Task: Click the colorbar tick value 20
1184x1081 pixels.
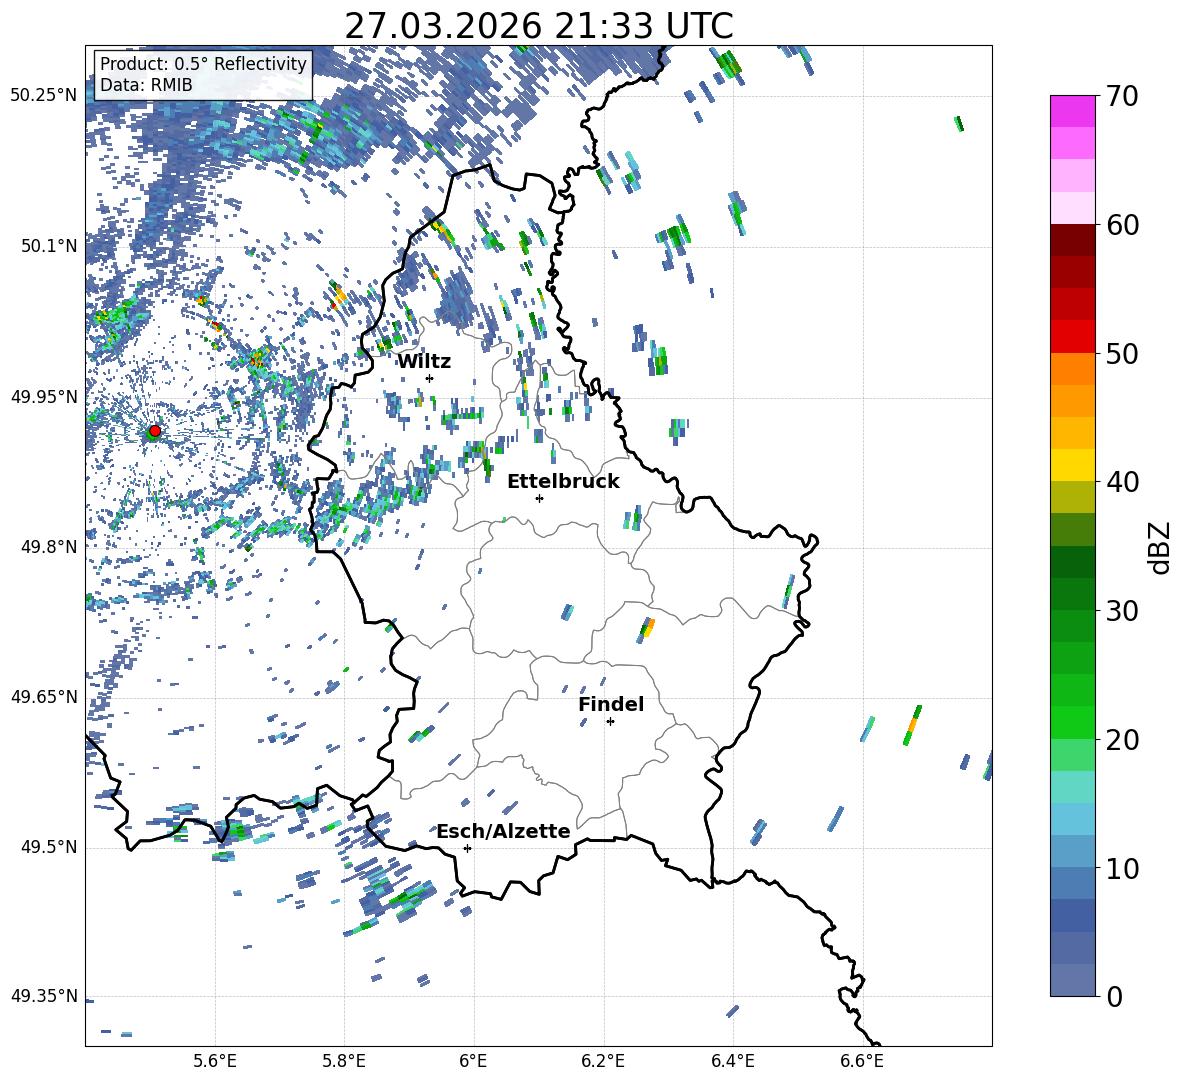Action: (1122, 739)
